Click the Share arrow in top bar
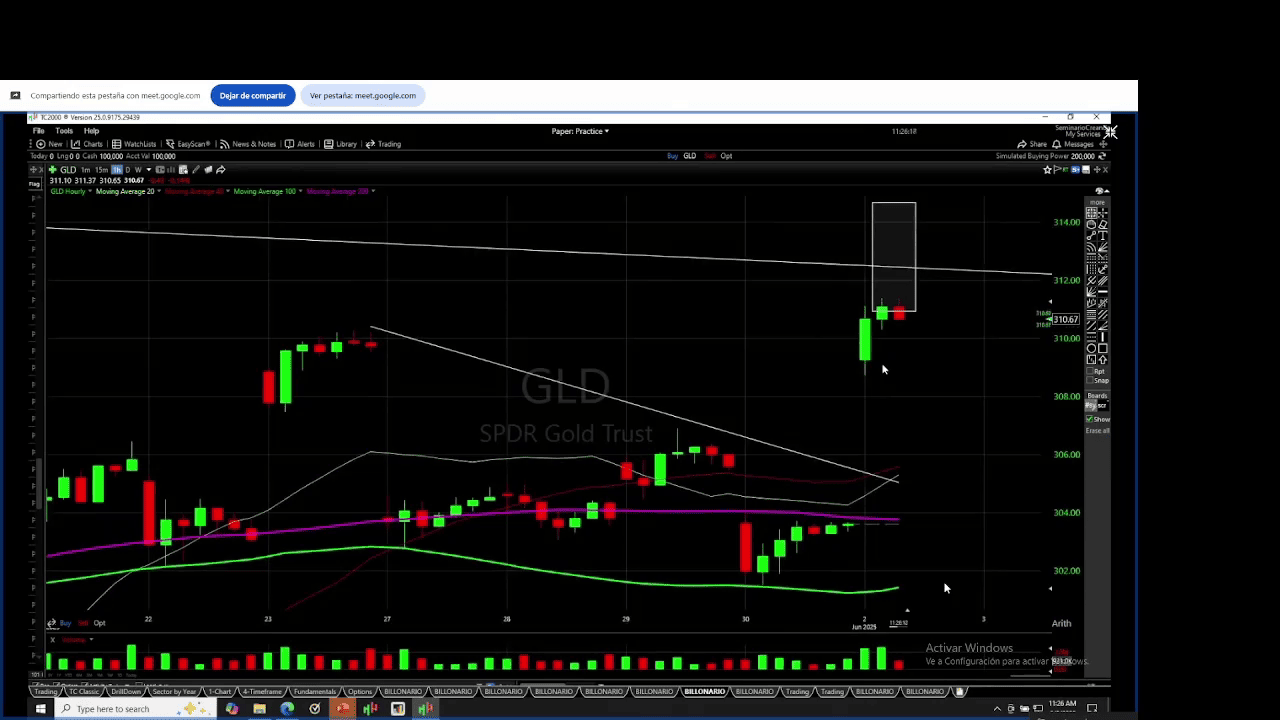Image resolution: width=1280 pixels, height=720 pixels. (x=1032, y=144)
